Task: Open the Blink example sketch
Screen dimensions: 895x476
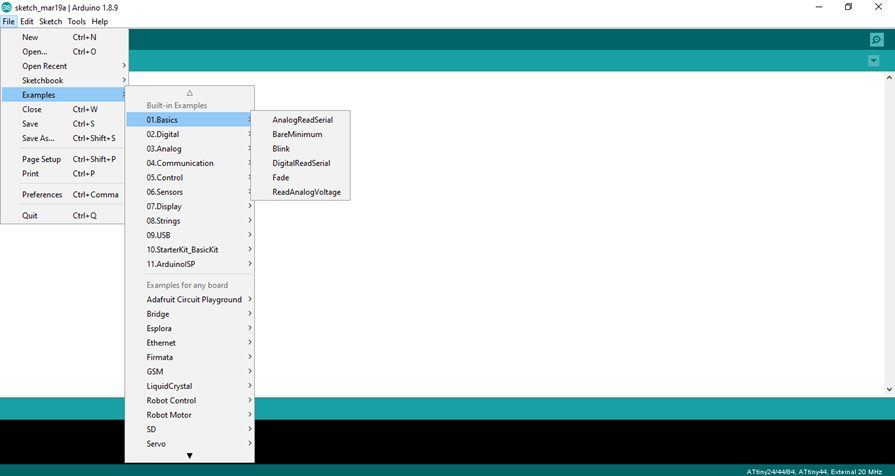Action: (x=301, y=148)
